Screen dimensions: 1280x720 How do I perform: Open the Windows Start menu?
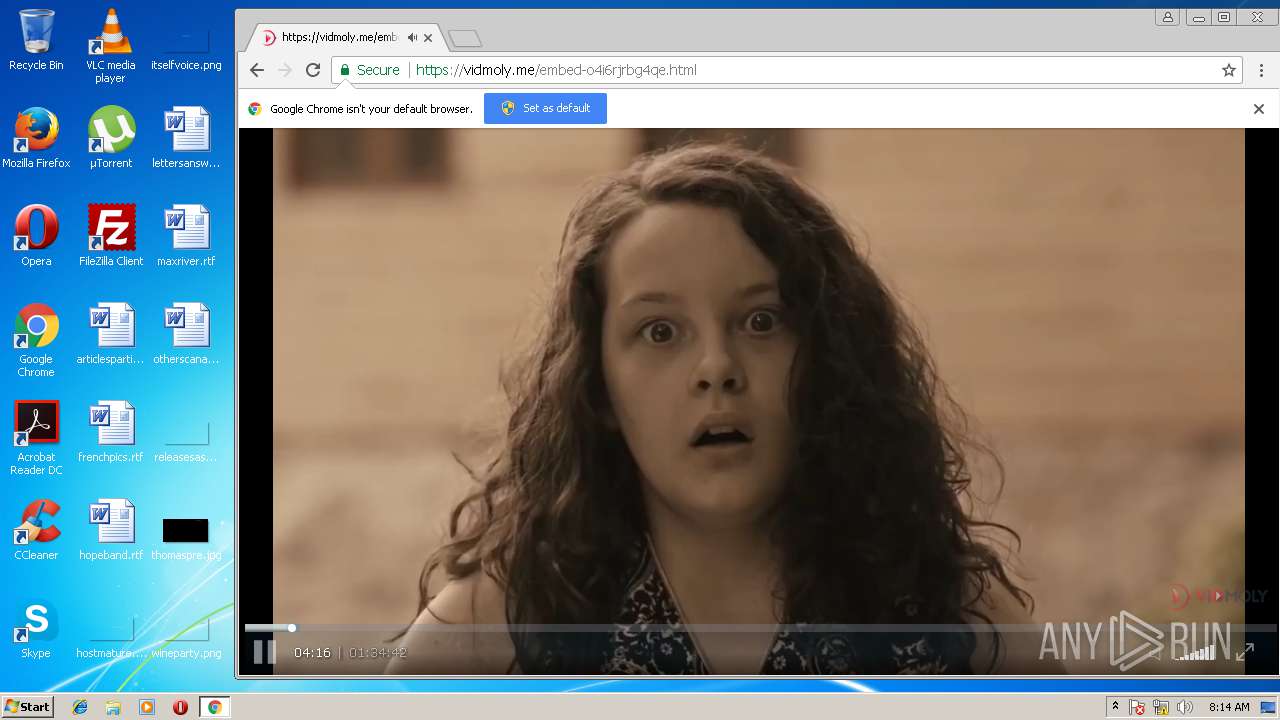(27, 707)
